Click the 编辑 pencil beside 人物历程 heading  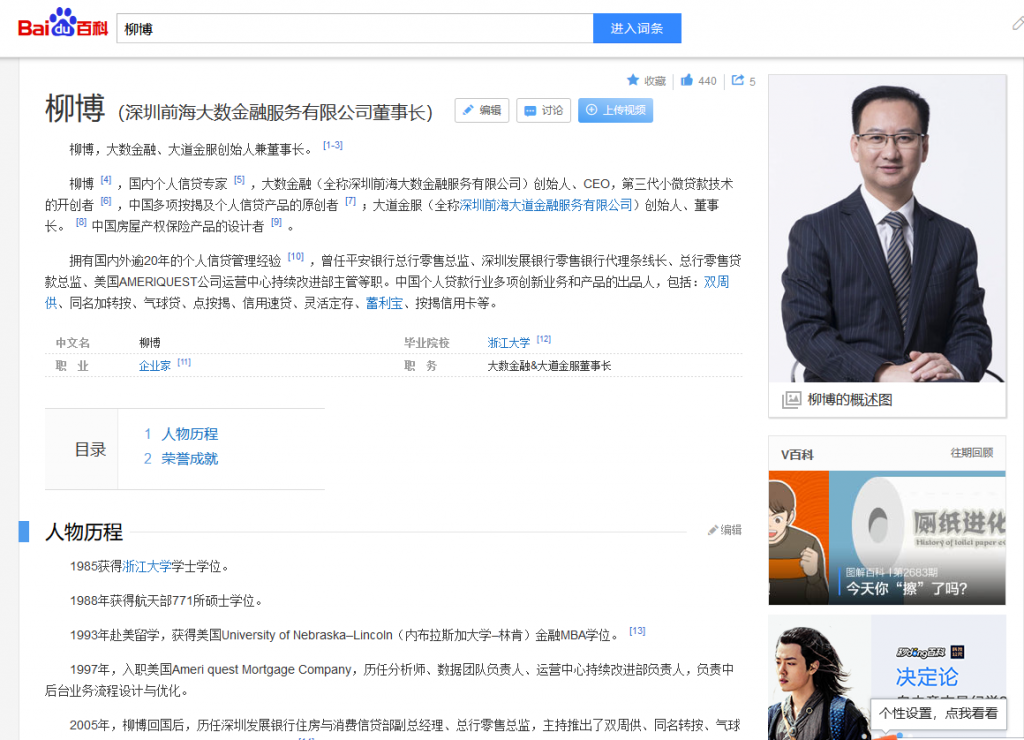pyautogui.click(x=725, y=530)
